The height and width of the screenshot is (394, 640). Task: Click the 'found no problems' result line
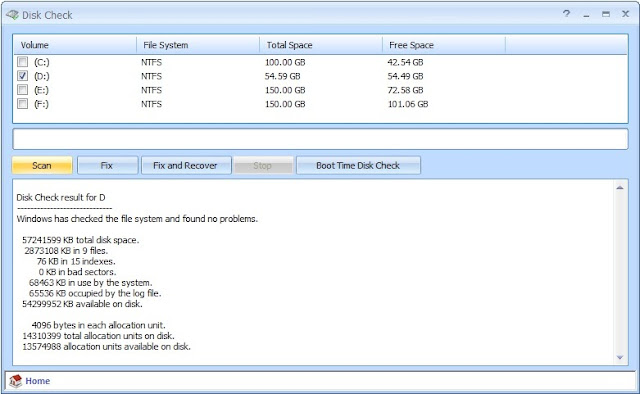[x=137, y=219]
